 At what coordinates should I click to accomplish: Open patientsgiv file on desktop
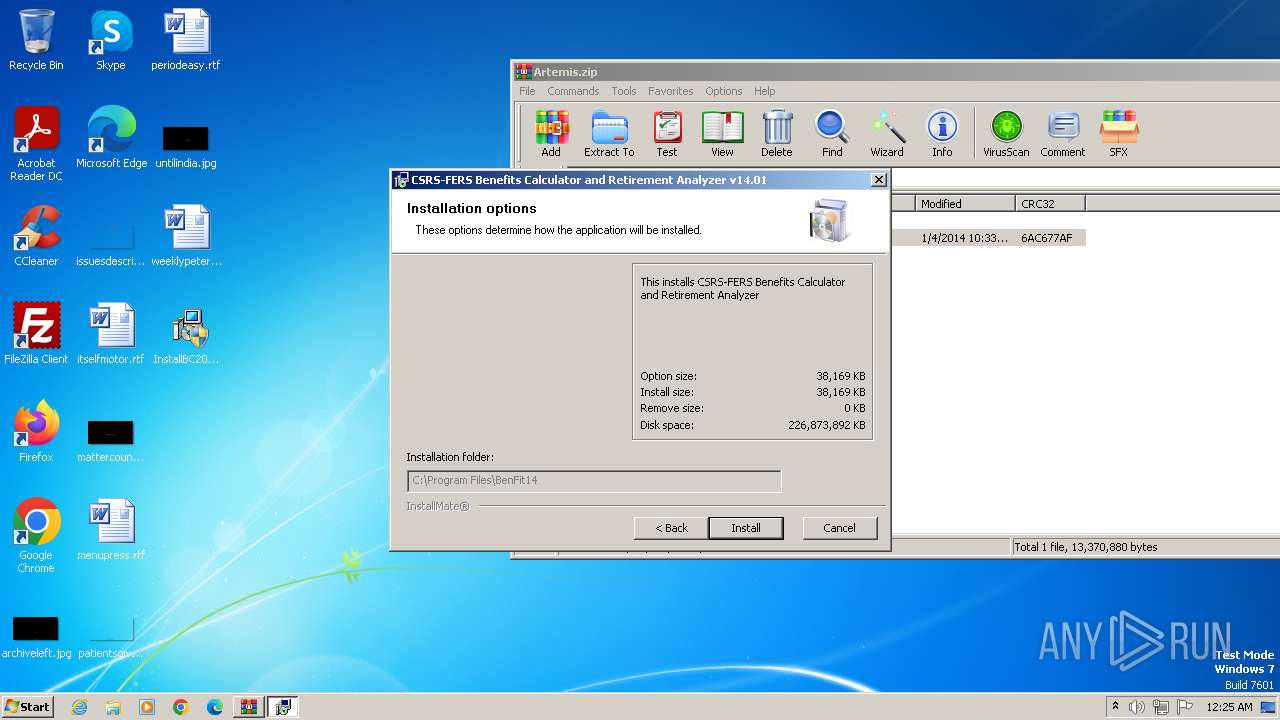(111, 637)
